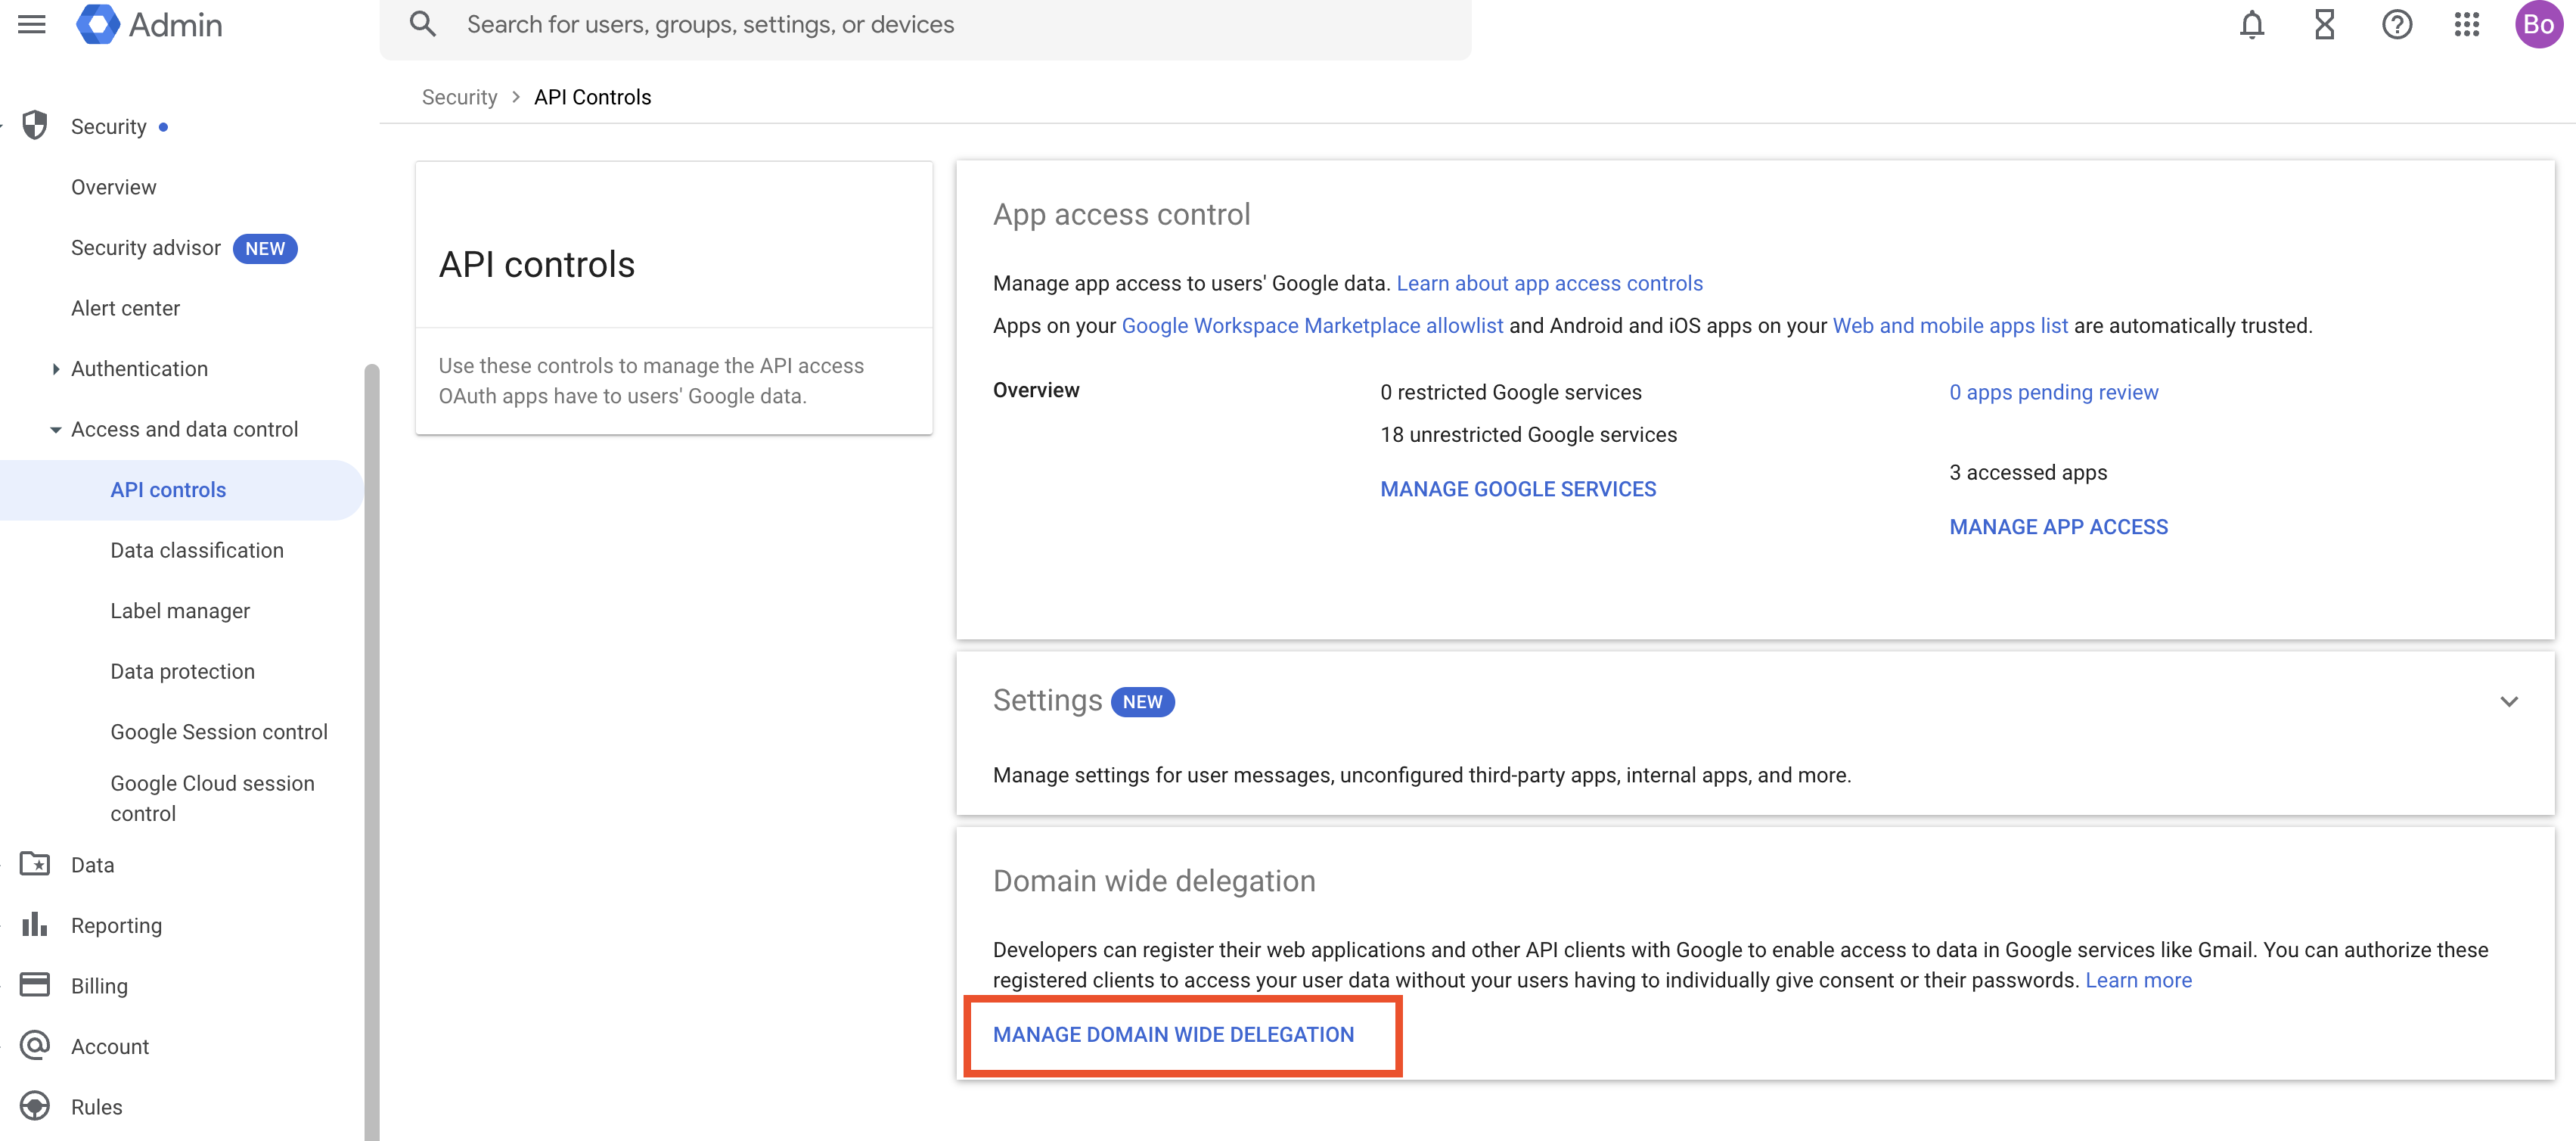Expand the Settings panel chevron
The height and width of the screenshot is (1141, 2576).
[x=2508, y=701]
